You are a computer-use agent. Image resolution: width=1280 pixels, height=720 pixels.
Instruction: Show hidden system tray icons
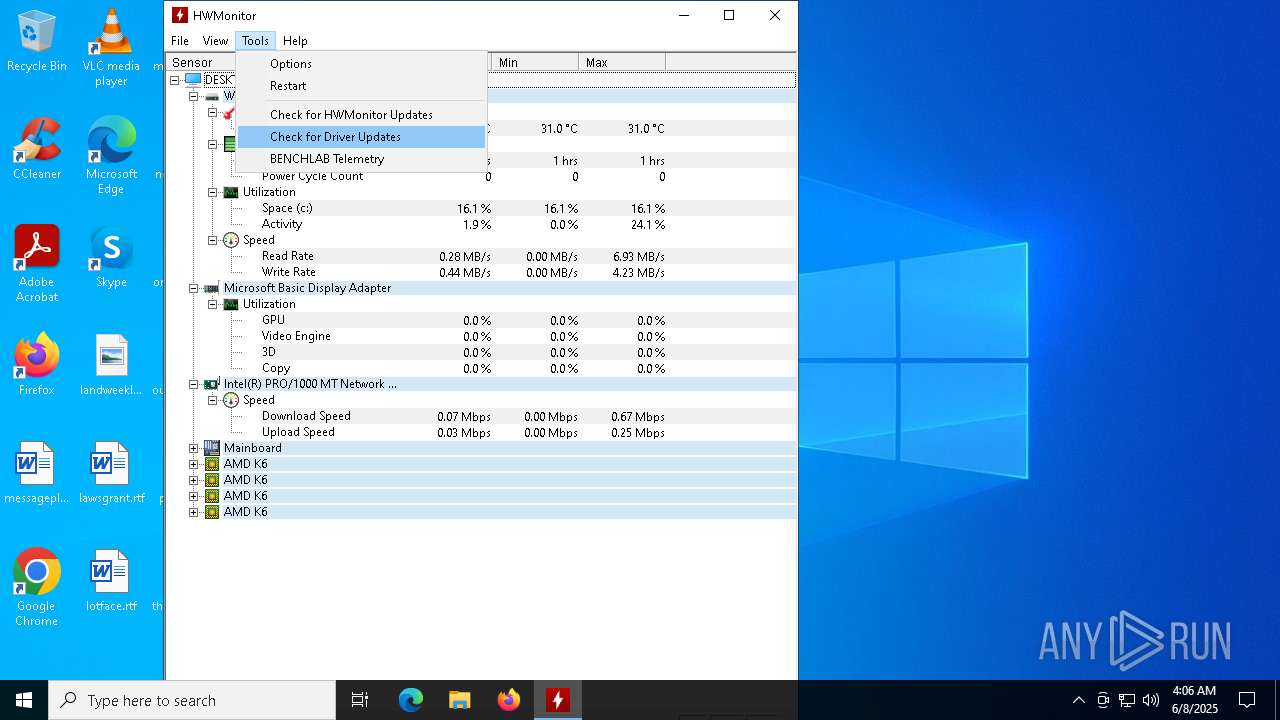[x=1078, y=700]
